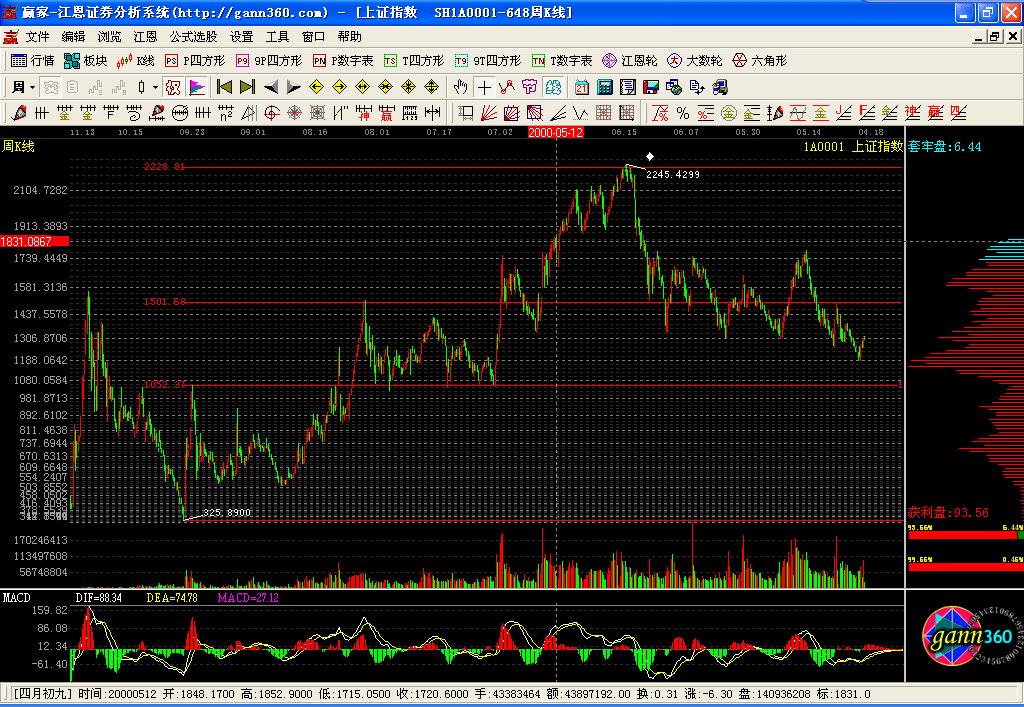Select the percent sign drawing tool

point(683,112)
